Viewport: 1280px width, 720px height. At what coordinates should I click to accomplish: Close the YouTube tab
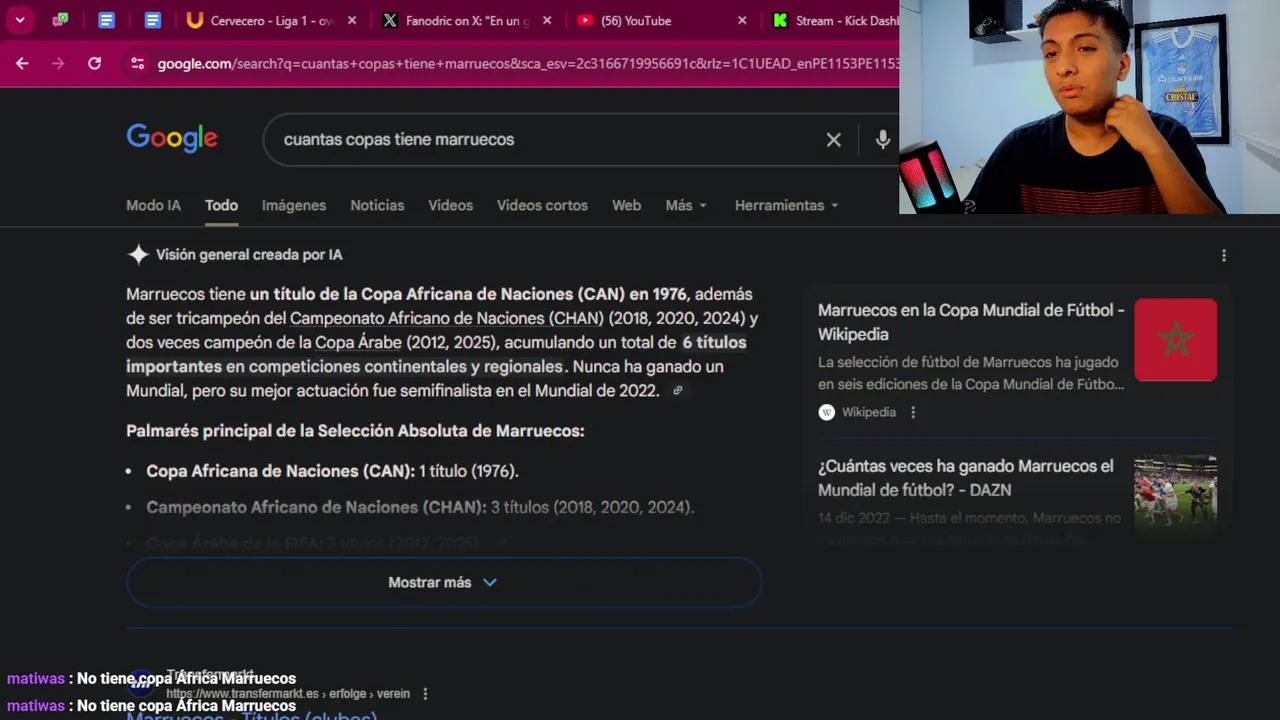(x=742, y=20)
